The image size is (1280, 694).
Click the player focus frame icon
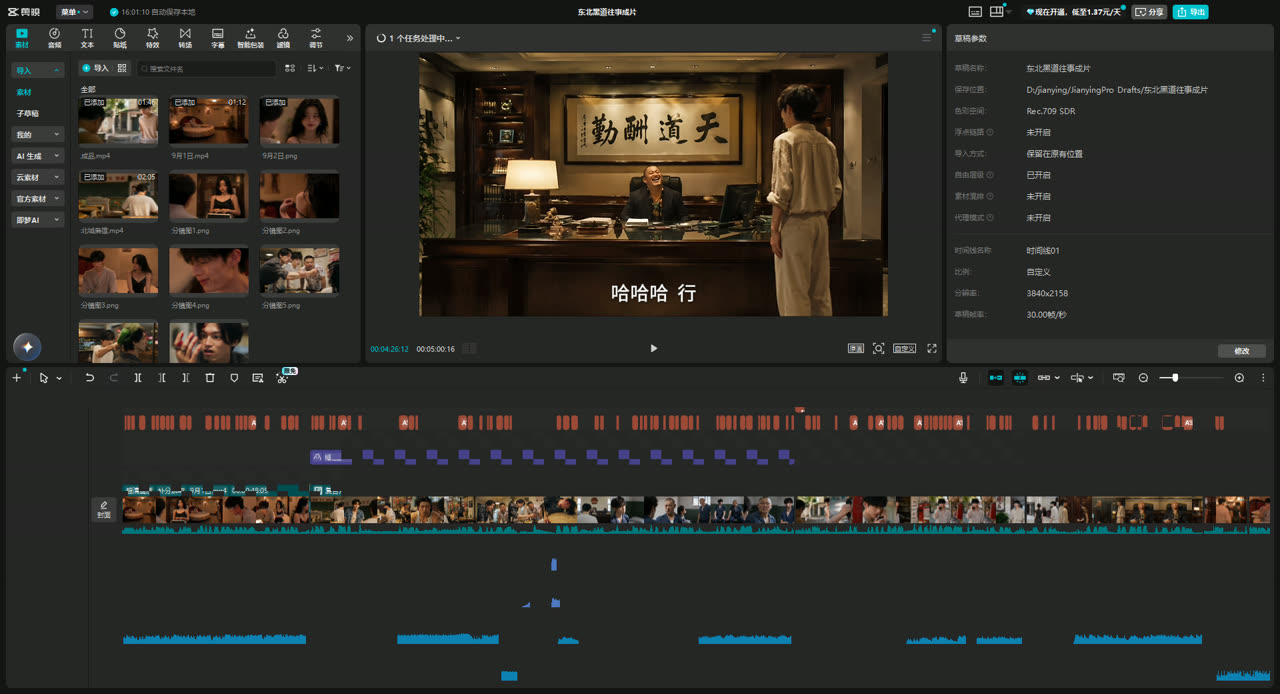click(878, 348)
